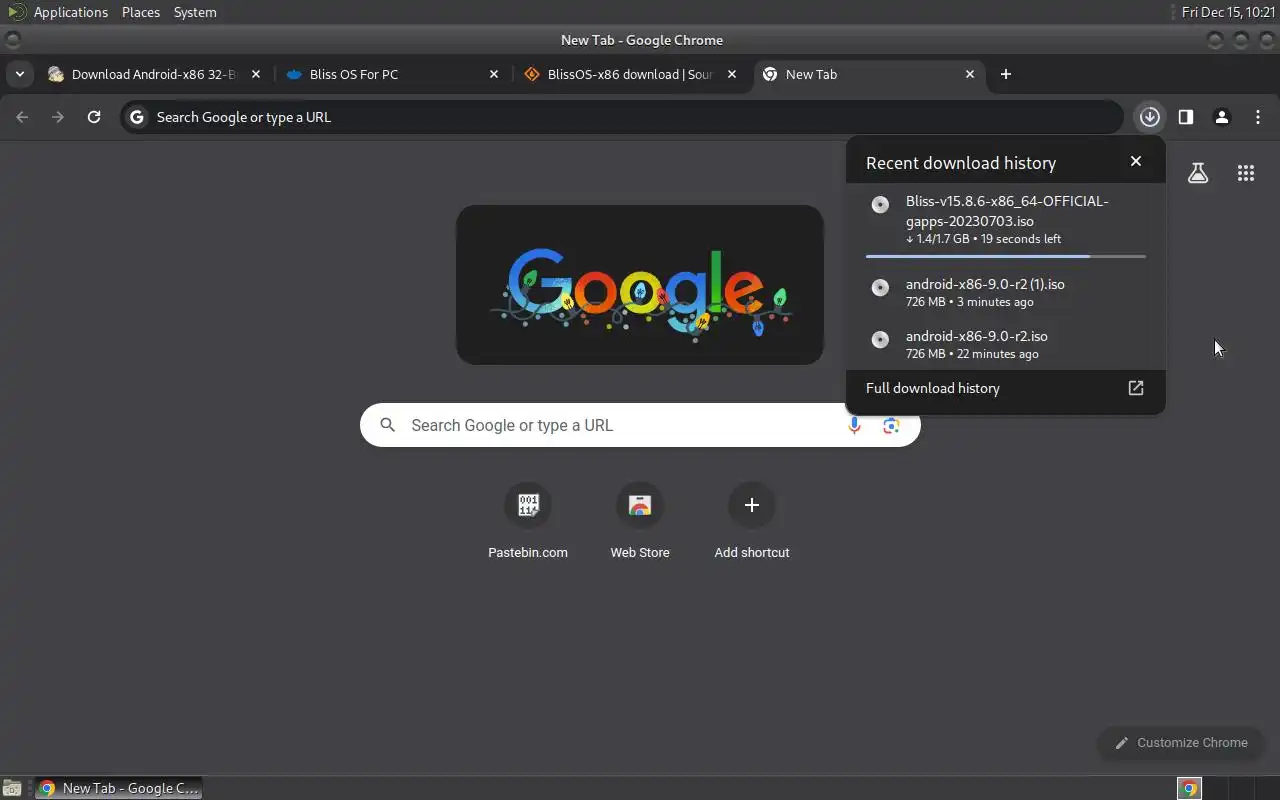Click the disc icon beside android-x86-9.0-r2.iso
The height and width of the screenshot is (800, 1280).
pyautogui.click(x=880, y=340)
